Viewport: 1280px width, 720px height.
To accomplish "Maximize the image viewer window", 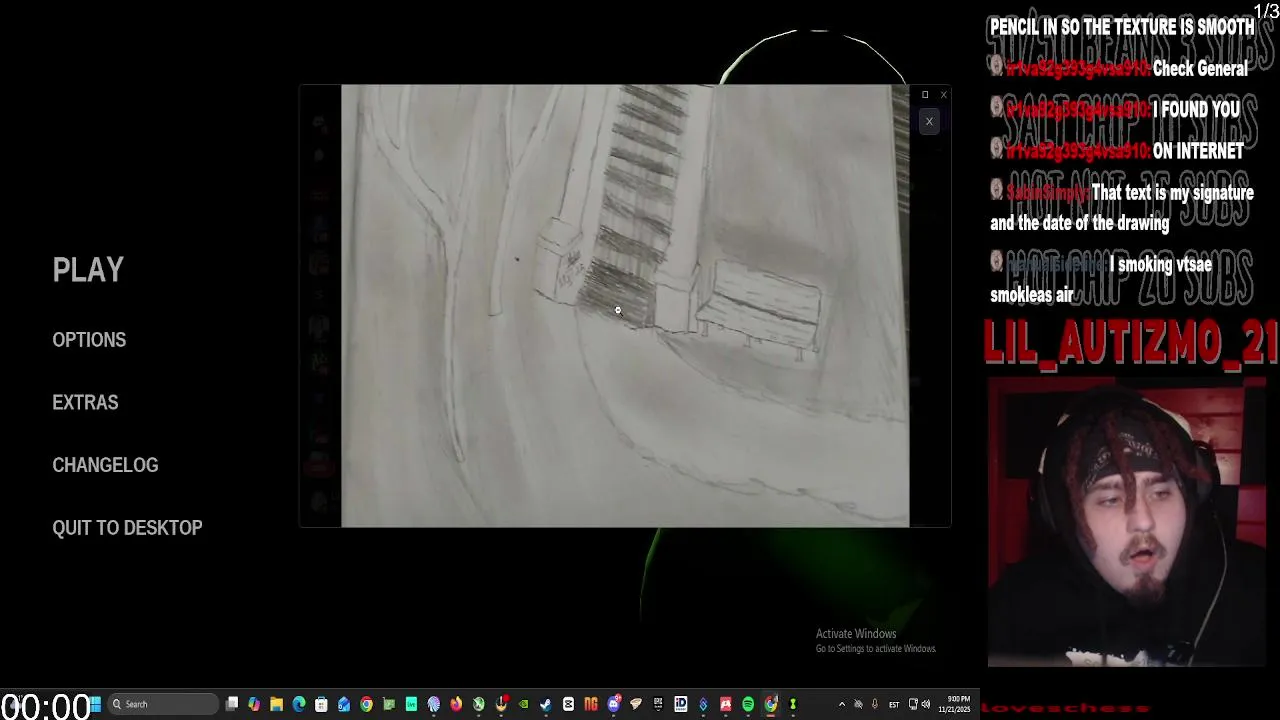I will pos(925,95).
